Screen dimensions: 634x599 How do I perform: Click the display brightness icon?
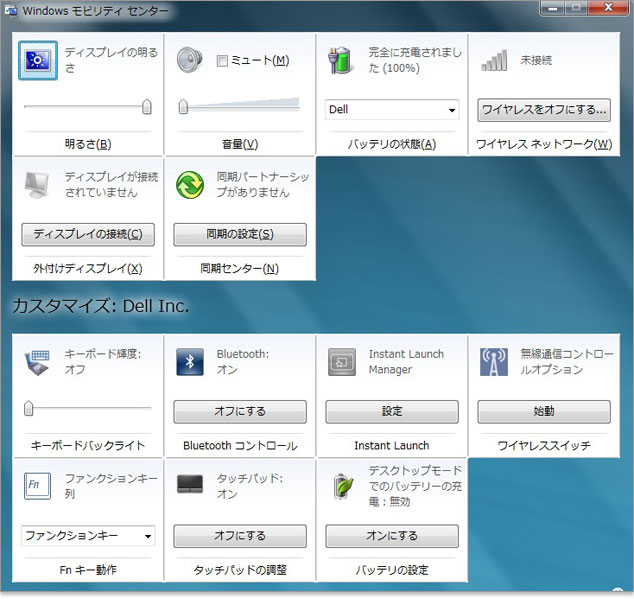pyautogui.click(x=38, y=60)
